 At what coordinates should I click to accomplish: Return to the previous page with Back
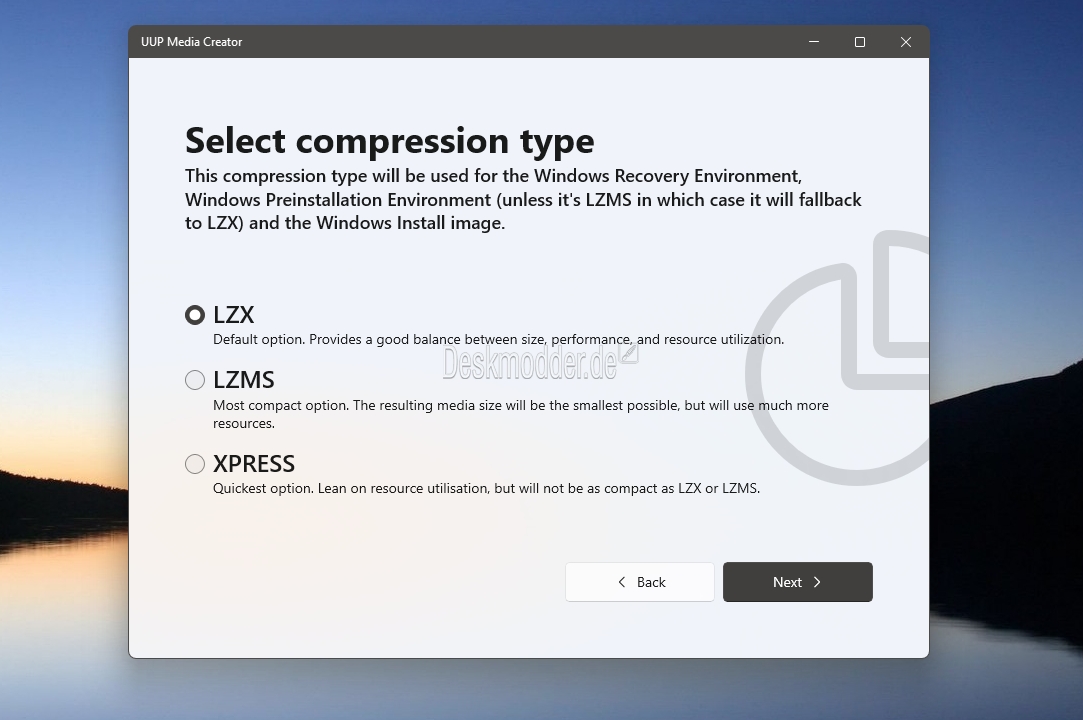[x=640, y=582]
